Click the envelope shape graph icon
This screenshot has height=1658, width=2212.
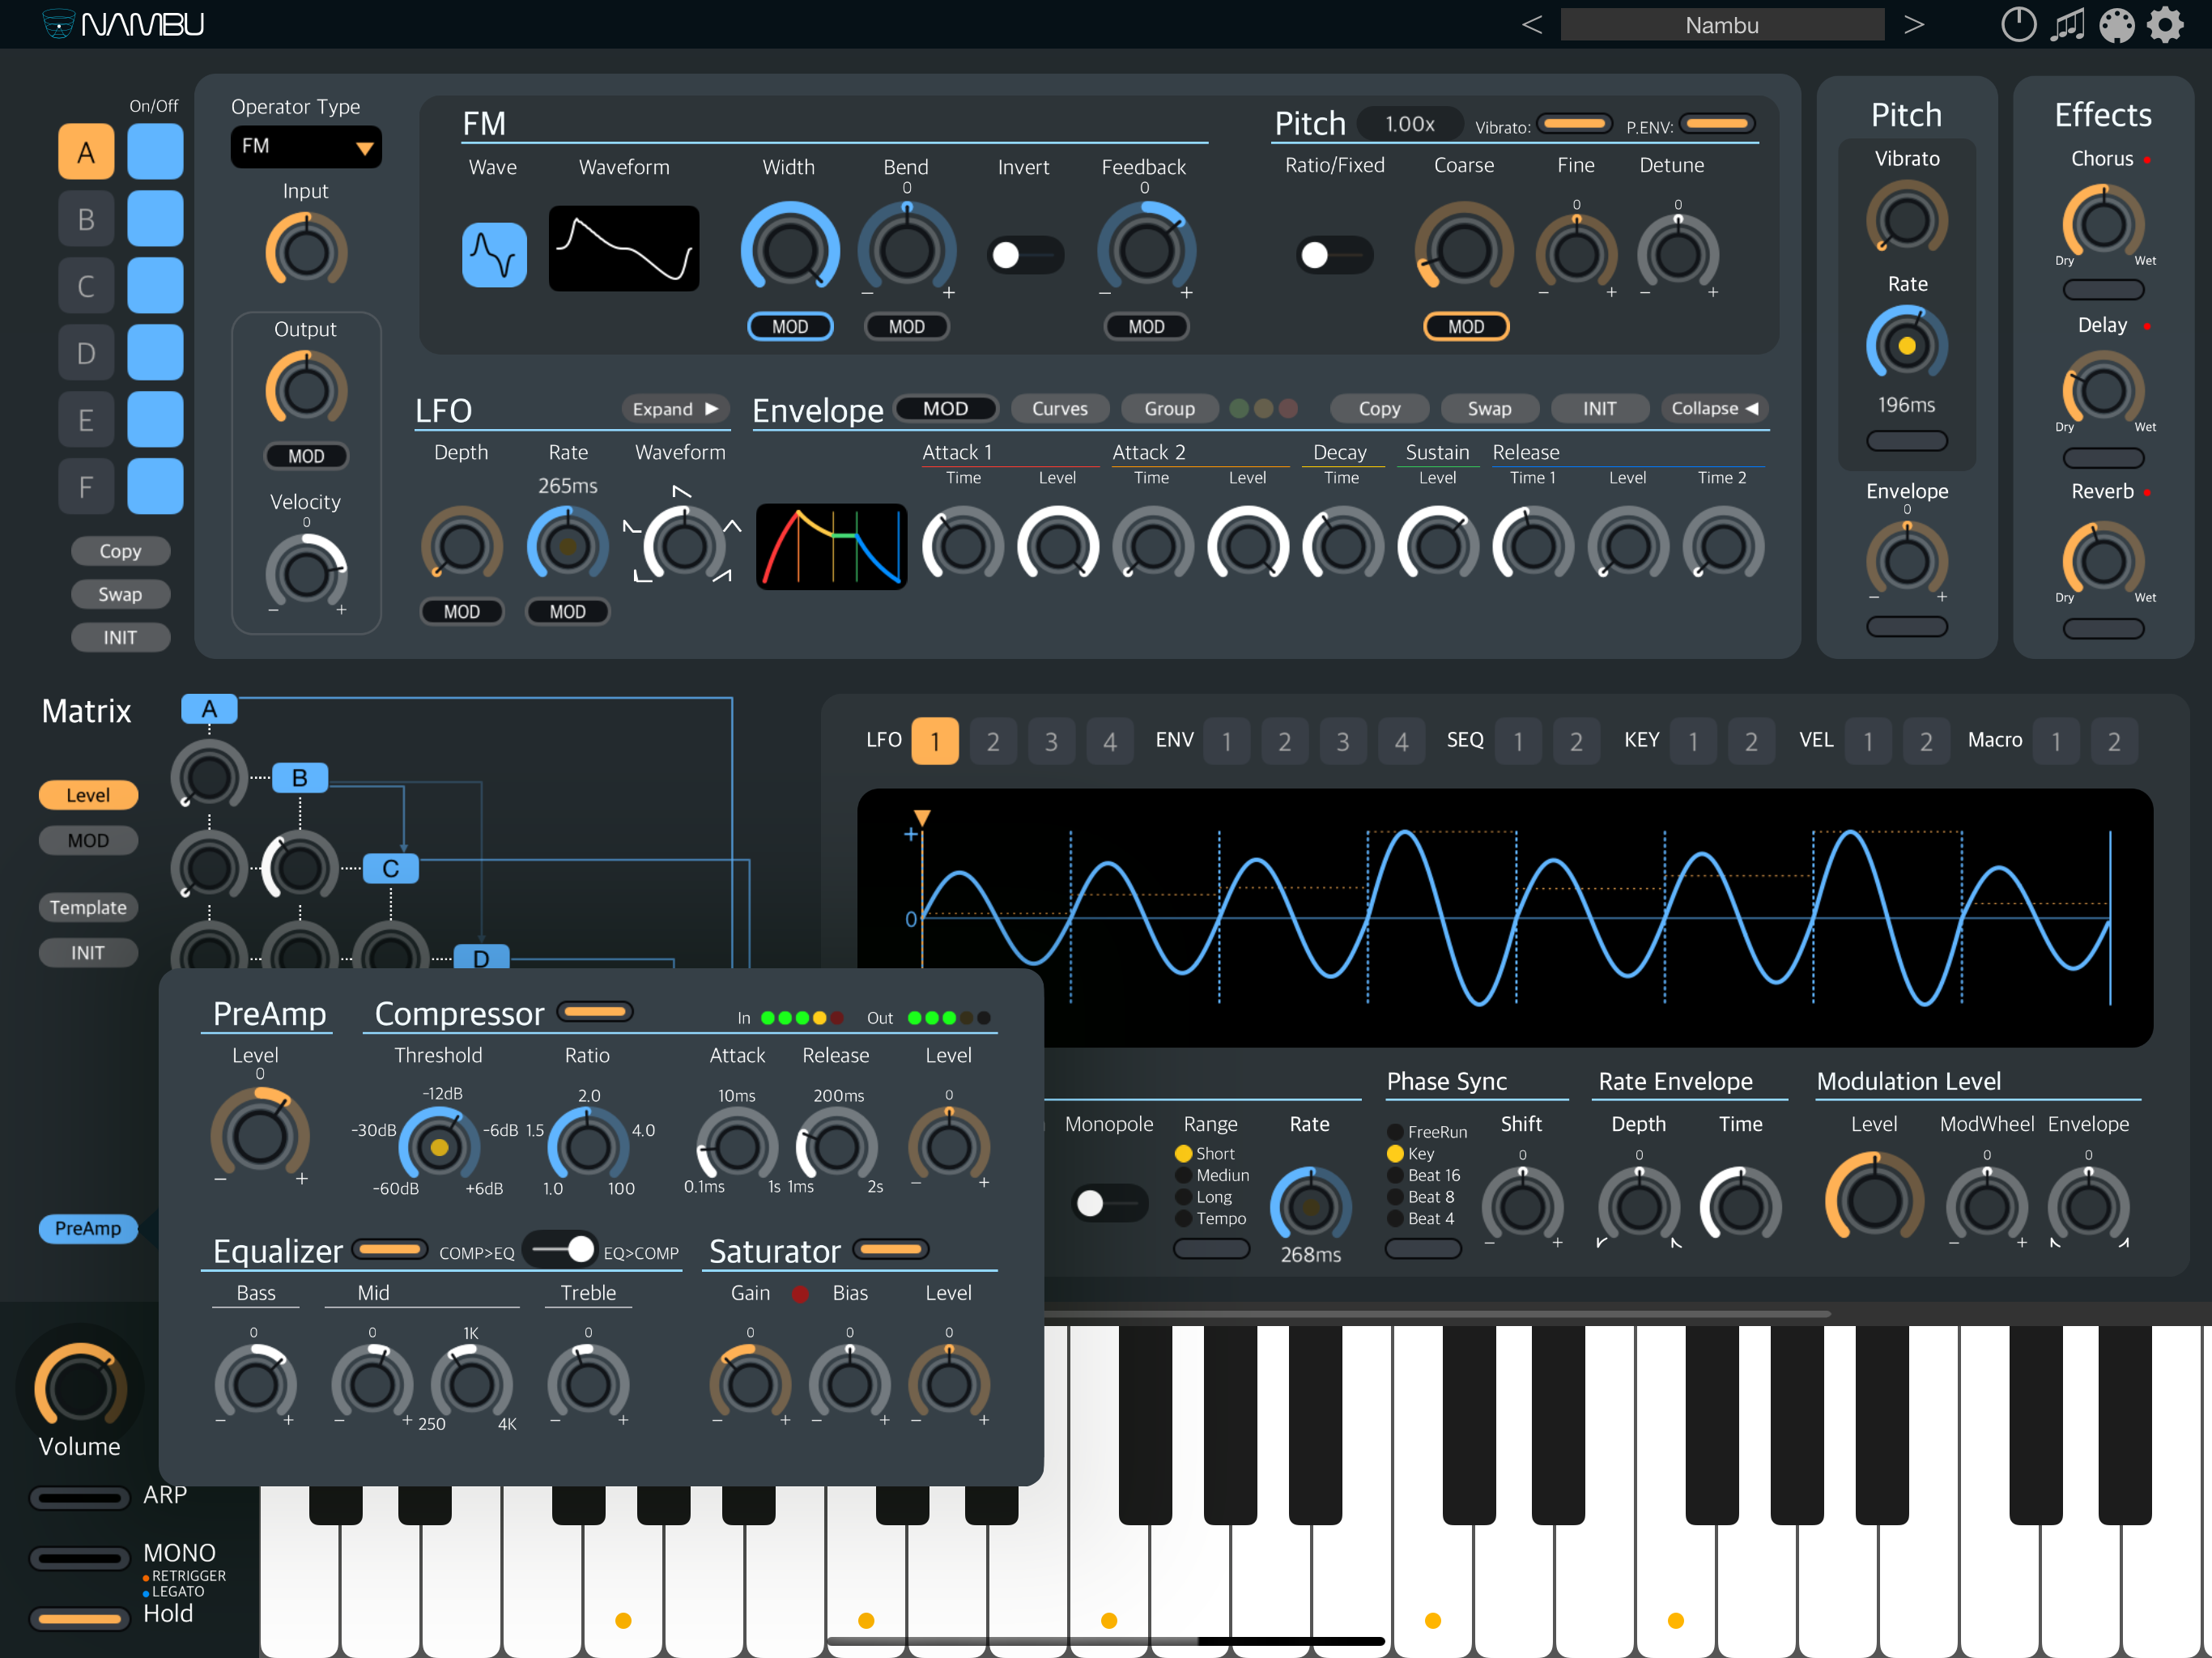[x=831, y=546]
